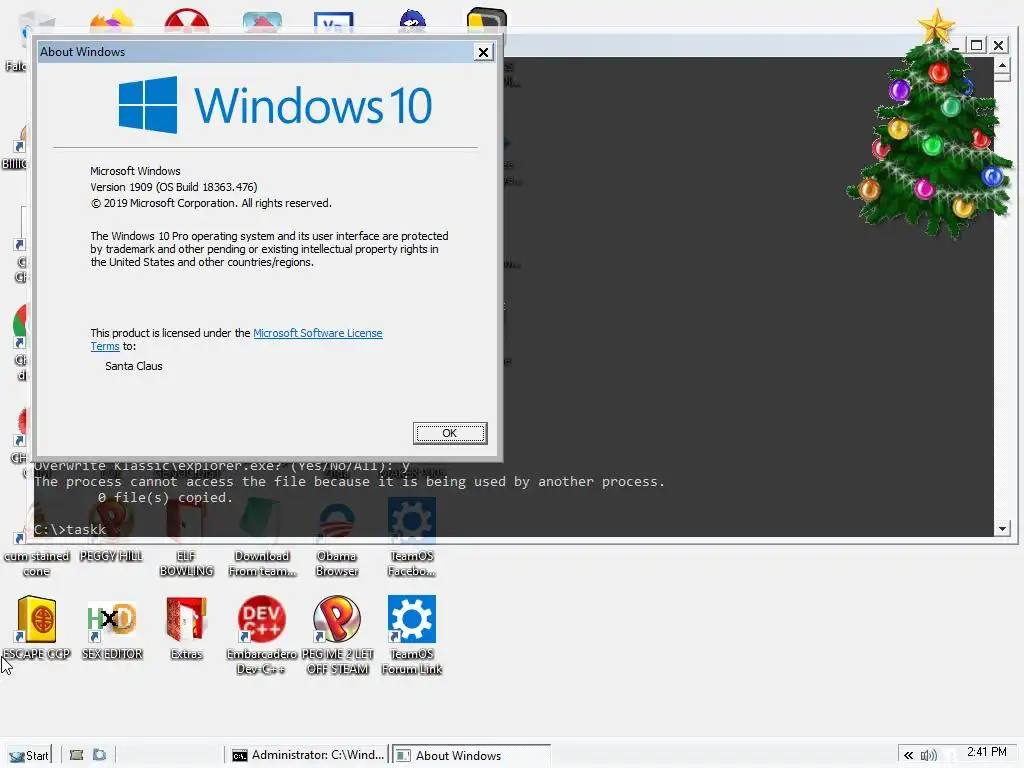Open the Start menu
Viewport: 1024px width, 768px height.
coord(29,755)
